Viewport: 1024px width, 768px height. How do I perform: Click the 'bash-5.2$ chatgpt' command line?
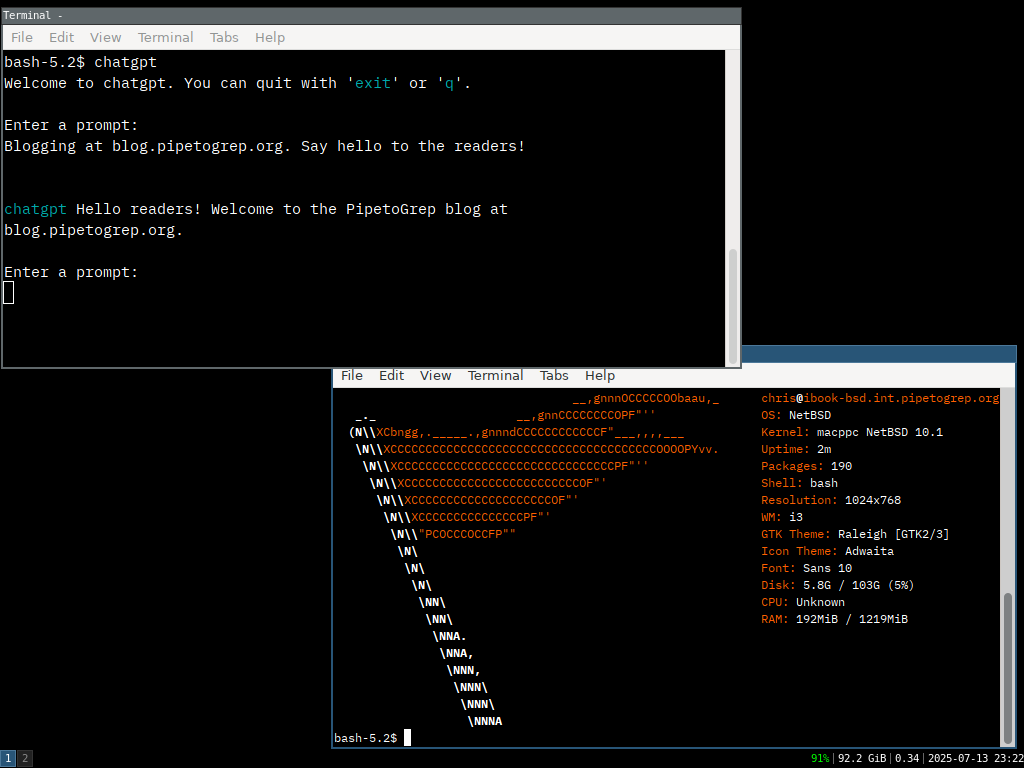coord(80,62)
